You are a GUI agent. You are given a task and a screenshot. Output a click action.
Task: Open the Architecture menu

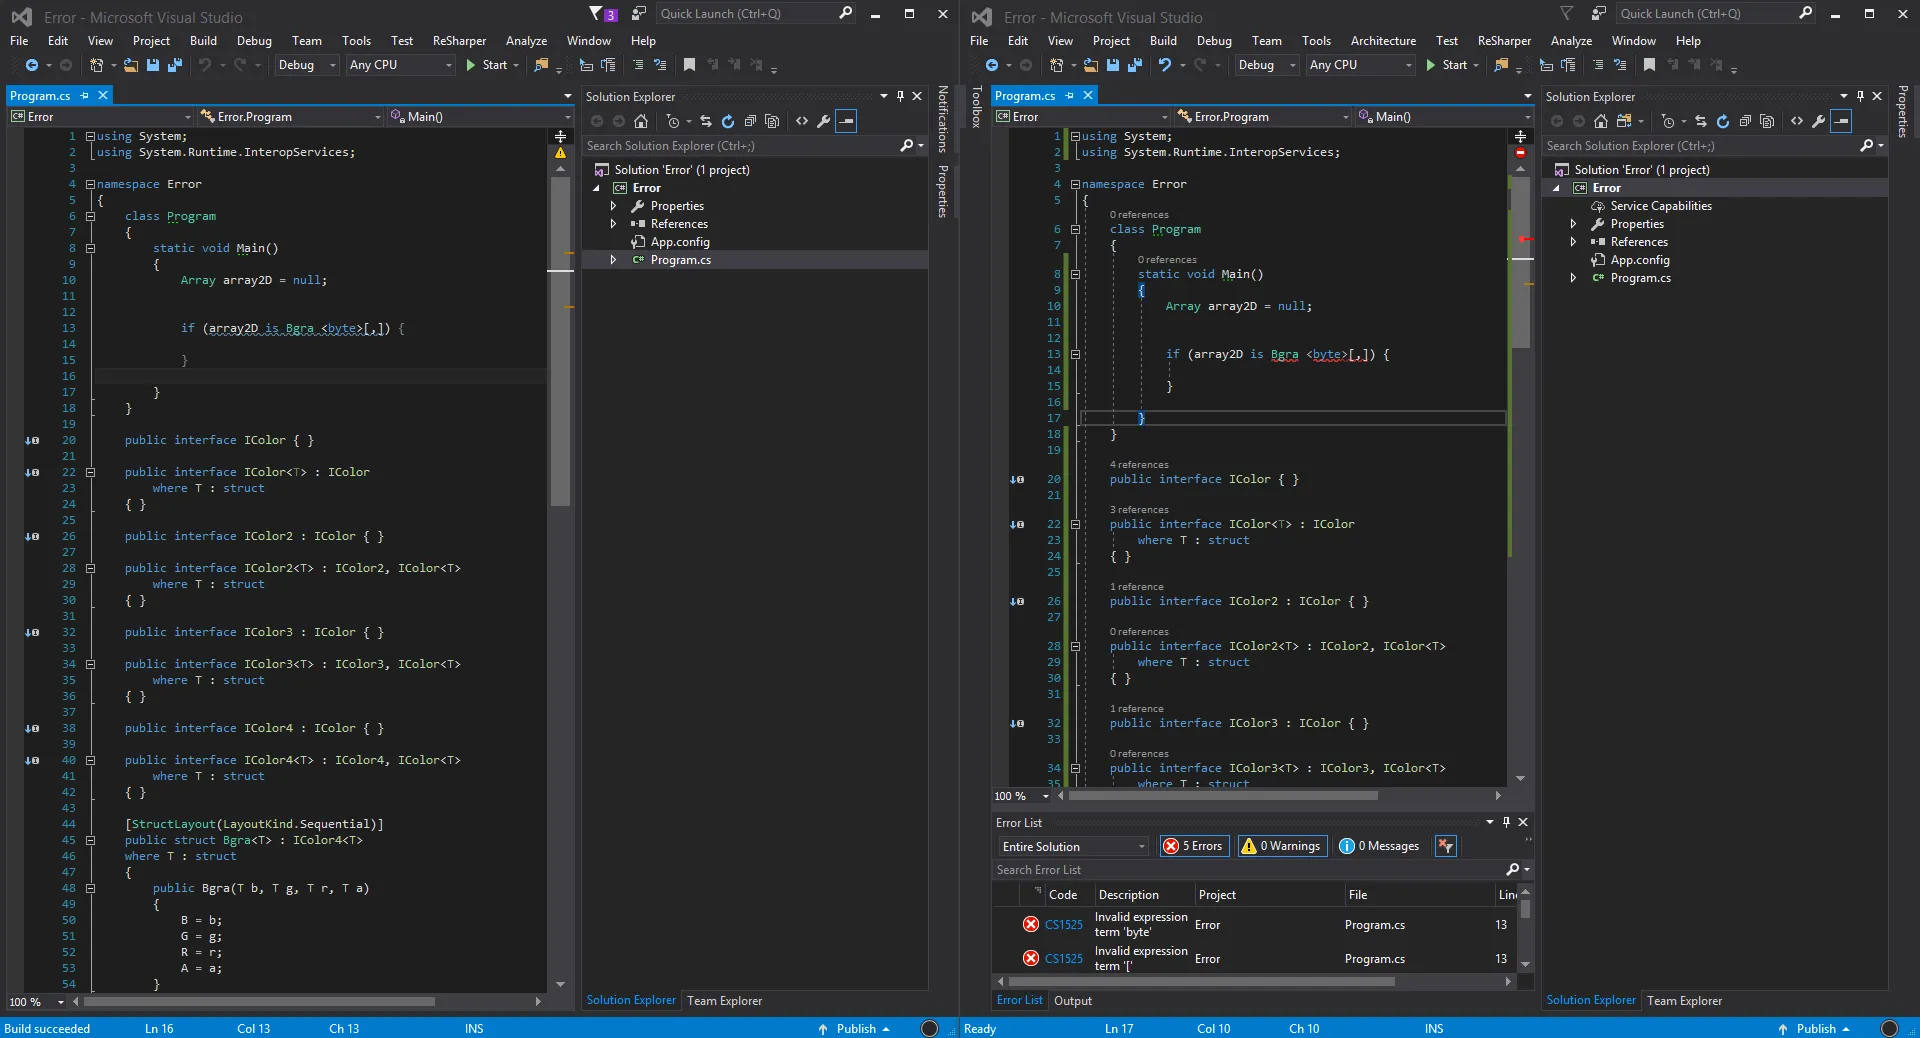coord(1382,41)
